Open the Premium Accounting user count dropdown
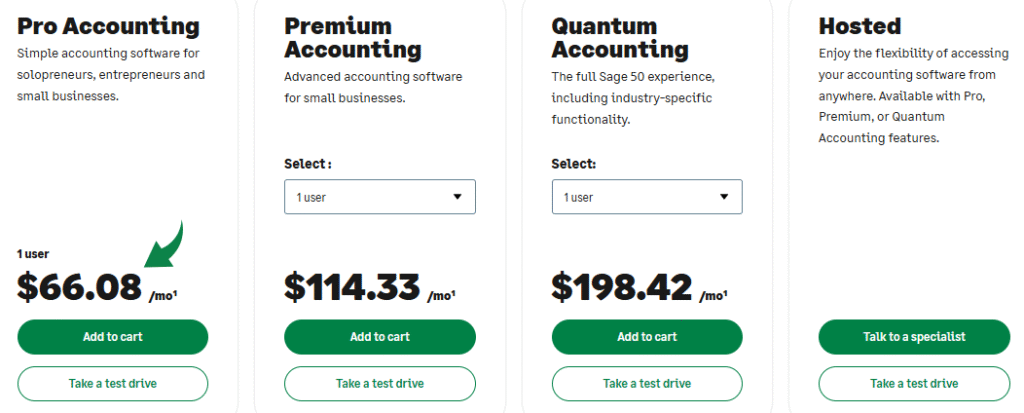This screenshot has height=413, width=1024. pyautogui.click(x=379, y=197)
